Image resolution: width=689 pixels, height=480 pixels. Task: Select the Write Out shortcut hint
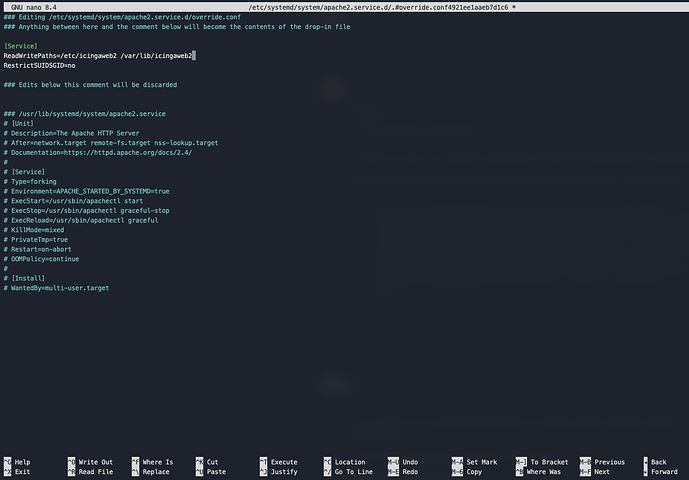point(96,462)
